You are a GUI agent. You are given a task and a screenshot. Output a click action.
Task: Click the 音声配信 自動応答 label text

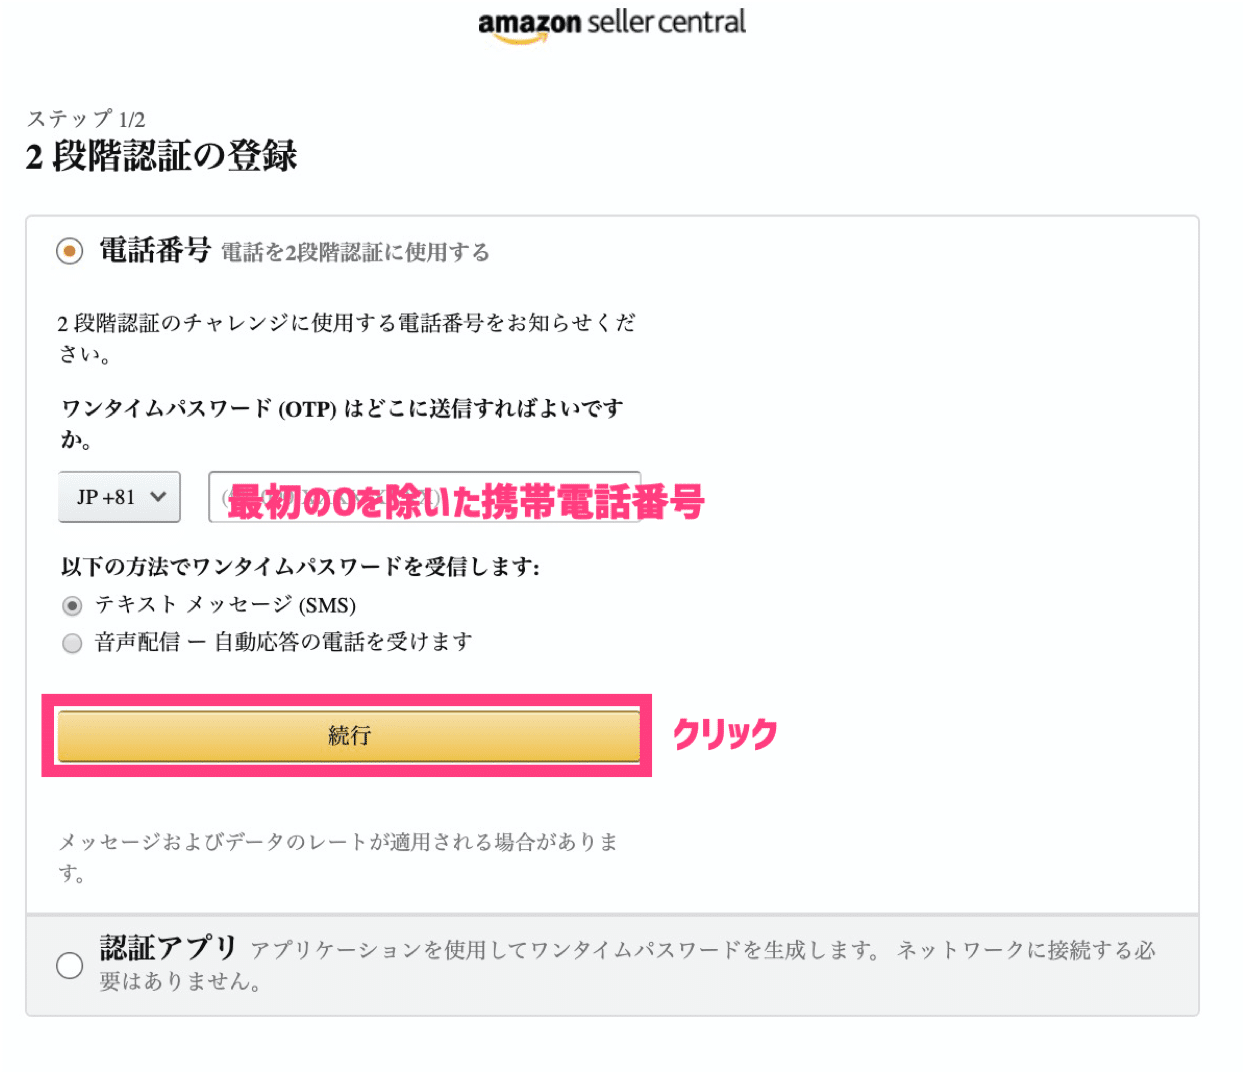tap(284, 642)
